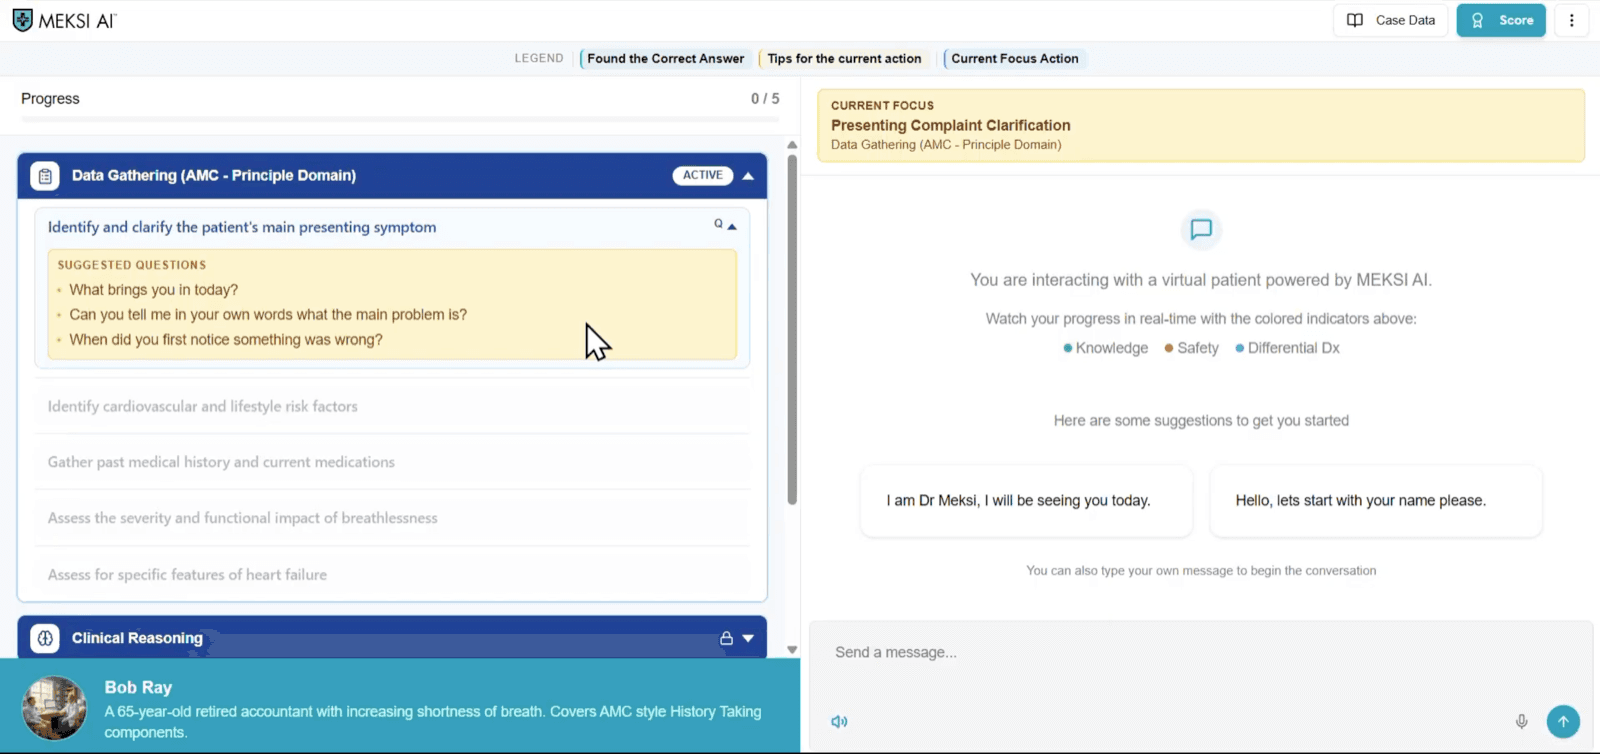Activate the microphone voice input
The height and width of the screenshot is (754, 1600).
coord(1521,721)
